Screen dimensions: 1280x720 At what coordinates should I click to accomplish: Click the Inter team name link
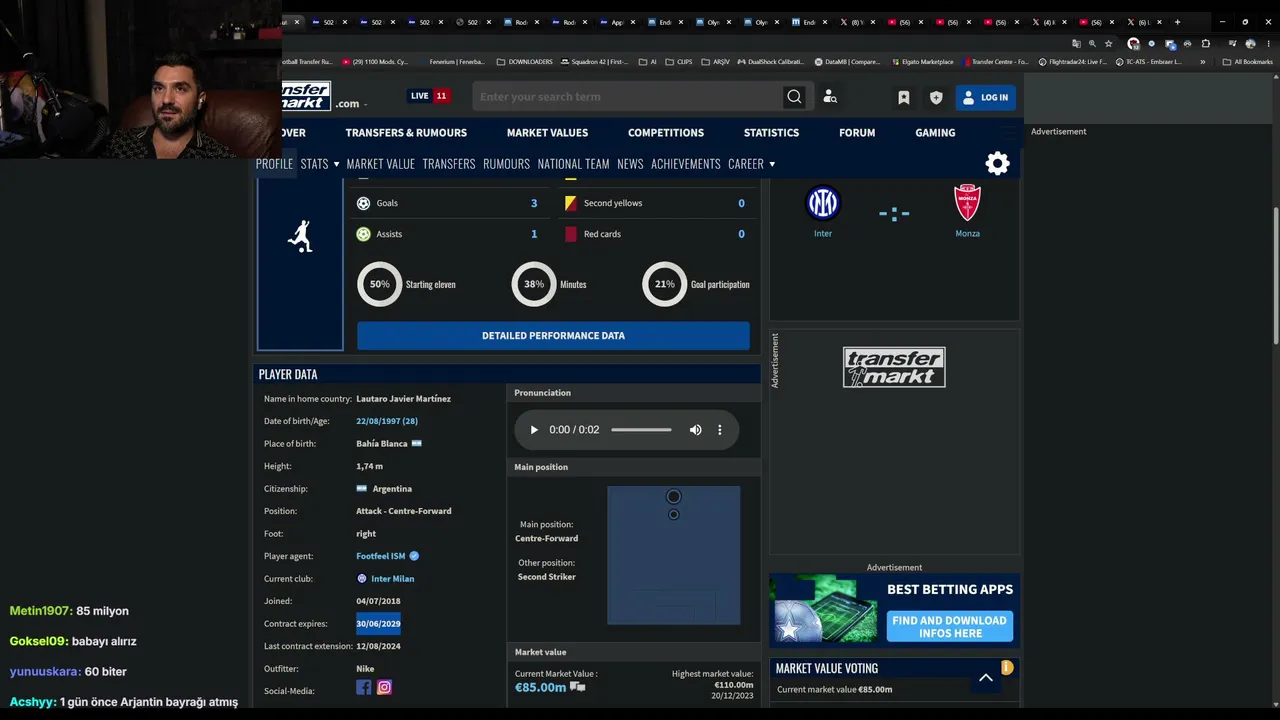click(823, 234)
